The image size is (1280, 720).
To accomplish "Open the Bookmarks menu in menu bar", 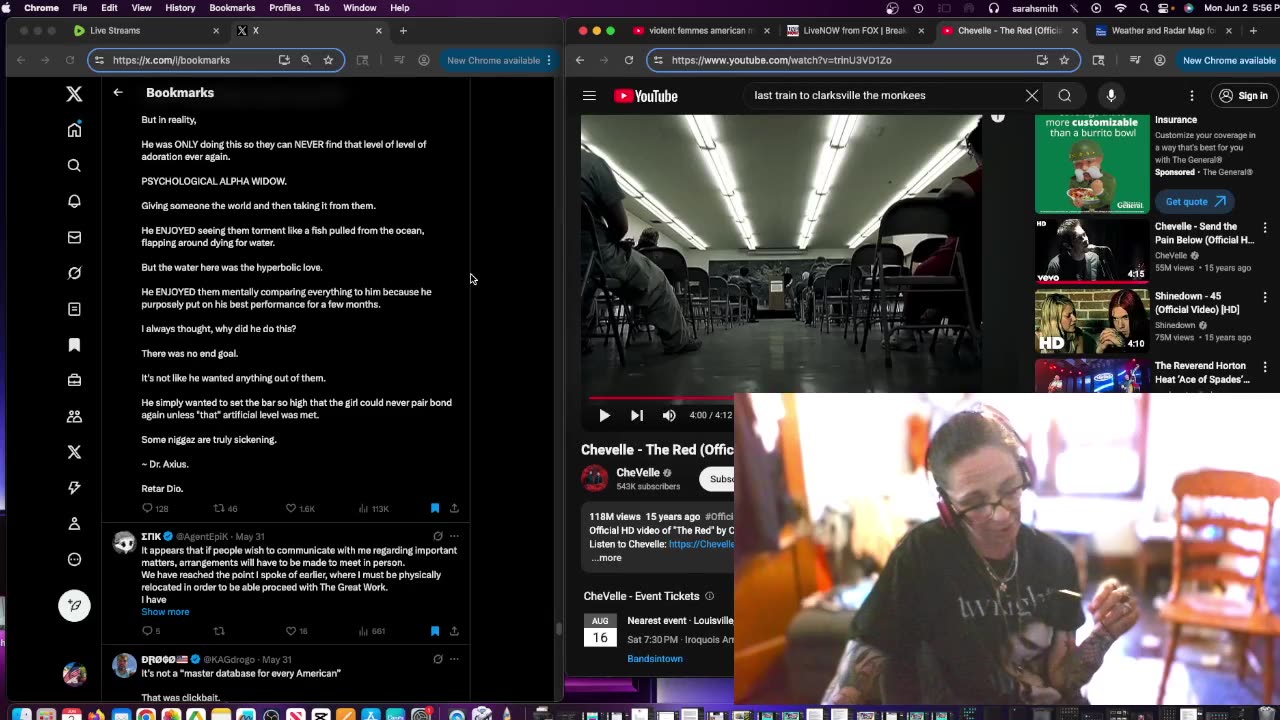I will [x=232, y=8].
